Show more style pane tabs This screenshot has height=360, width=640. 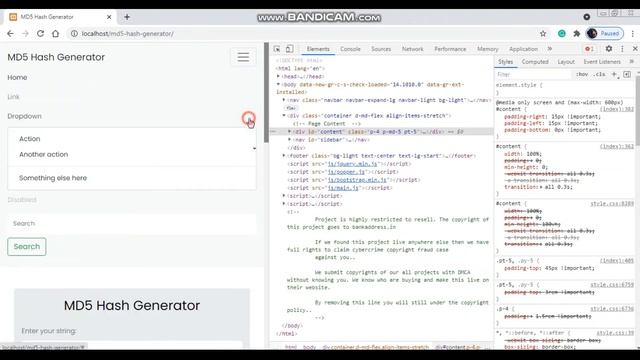point(631,62)
